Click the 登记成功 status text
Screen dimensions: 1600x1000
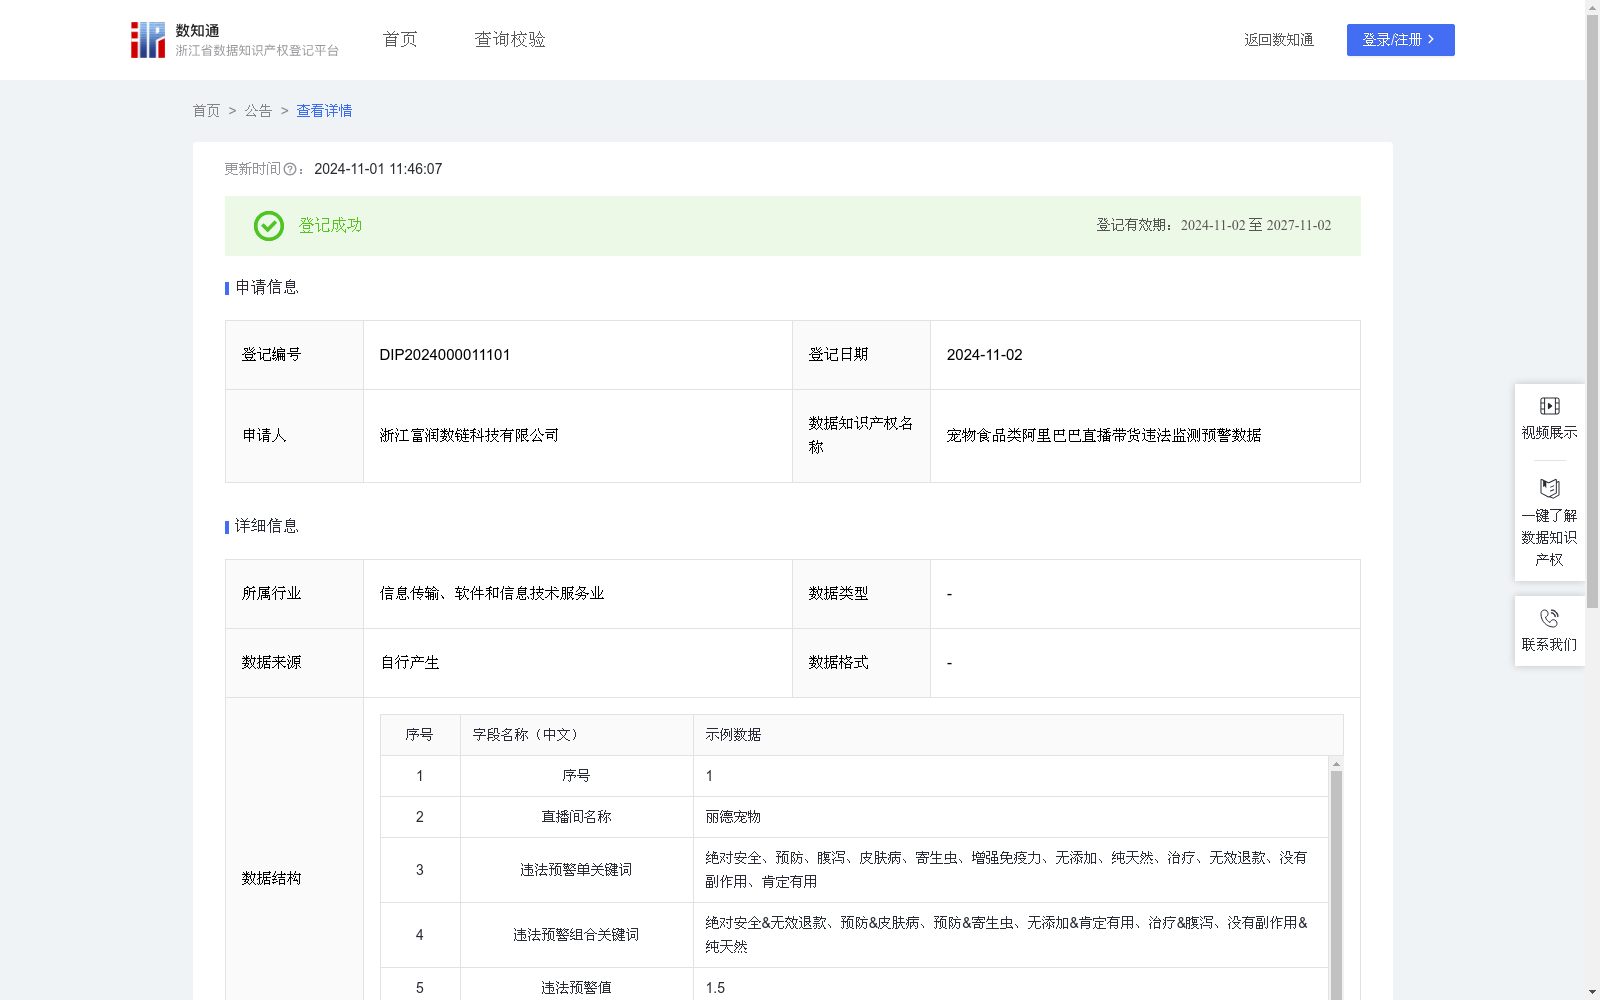pyautogui.click(x=330, y=226)
